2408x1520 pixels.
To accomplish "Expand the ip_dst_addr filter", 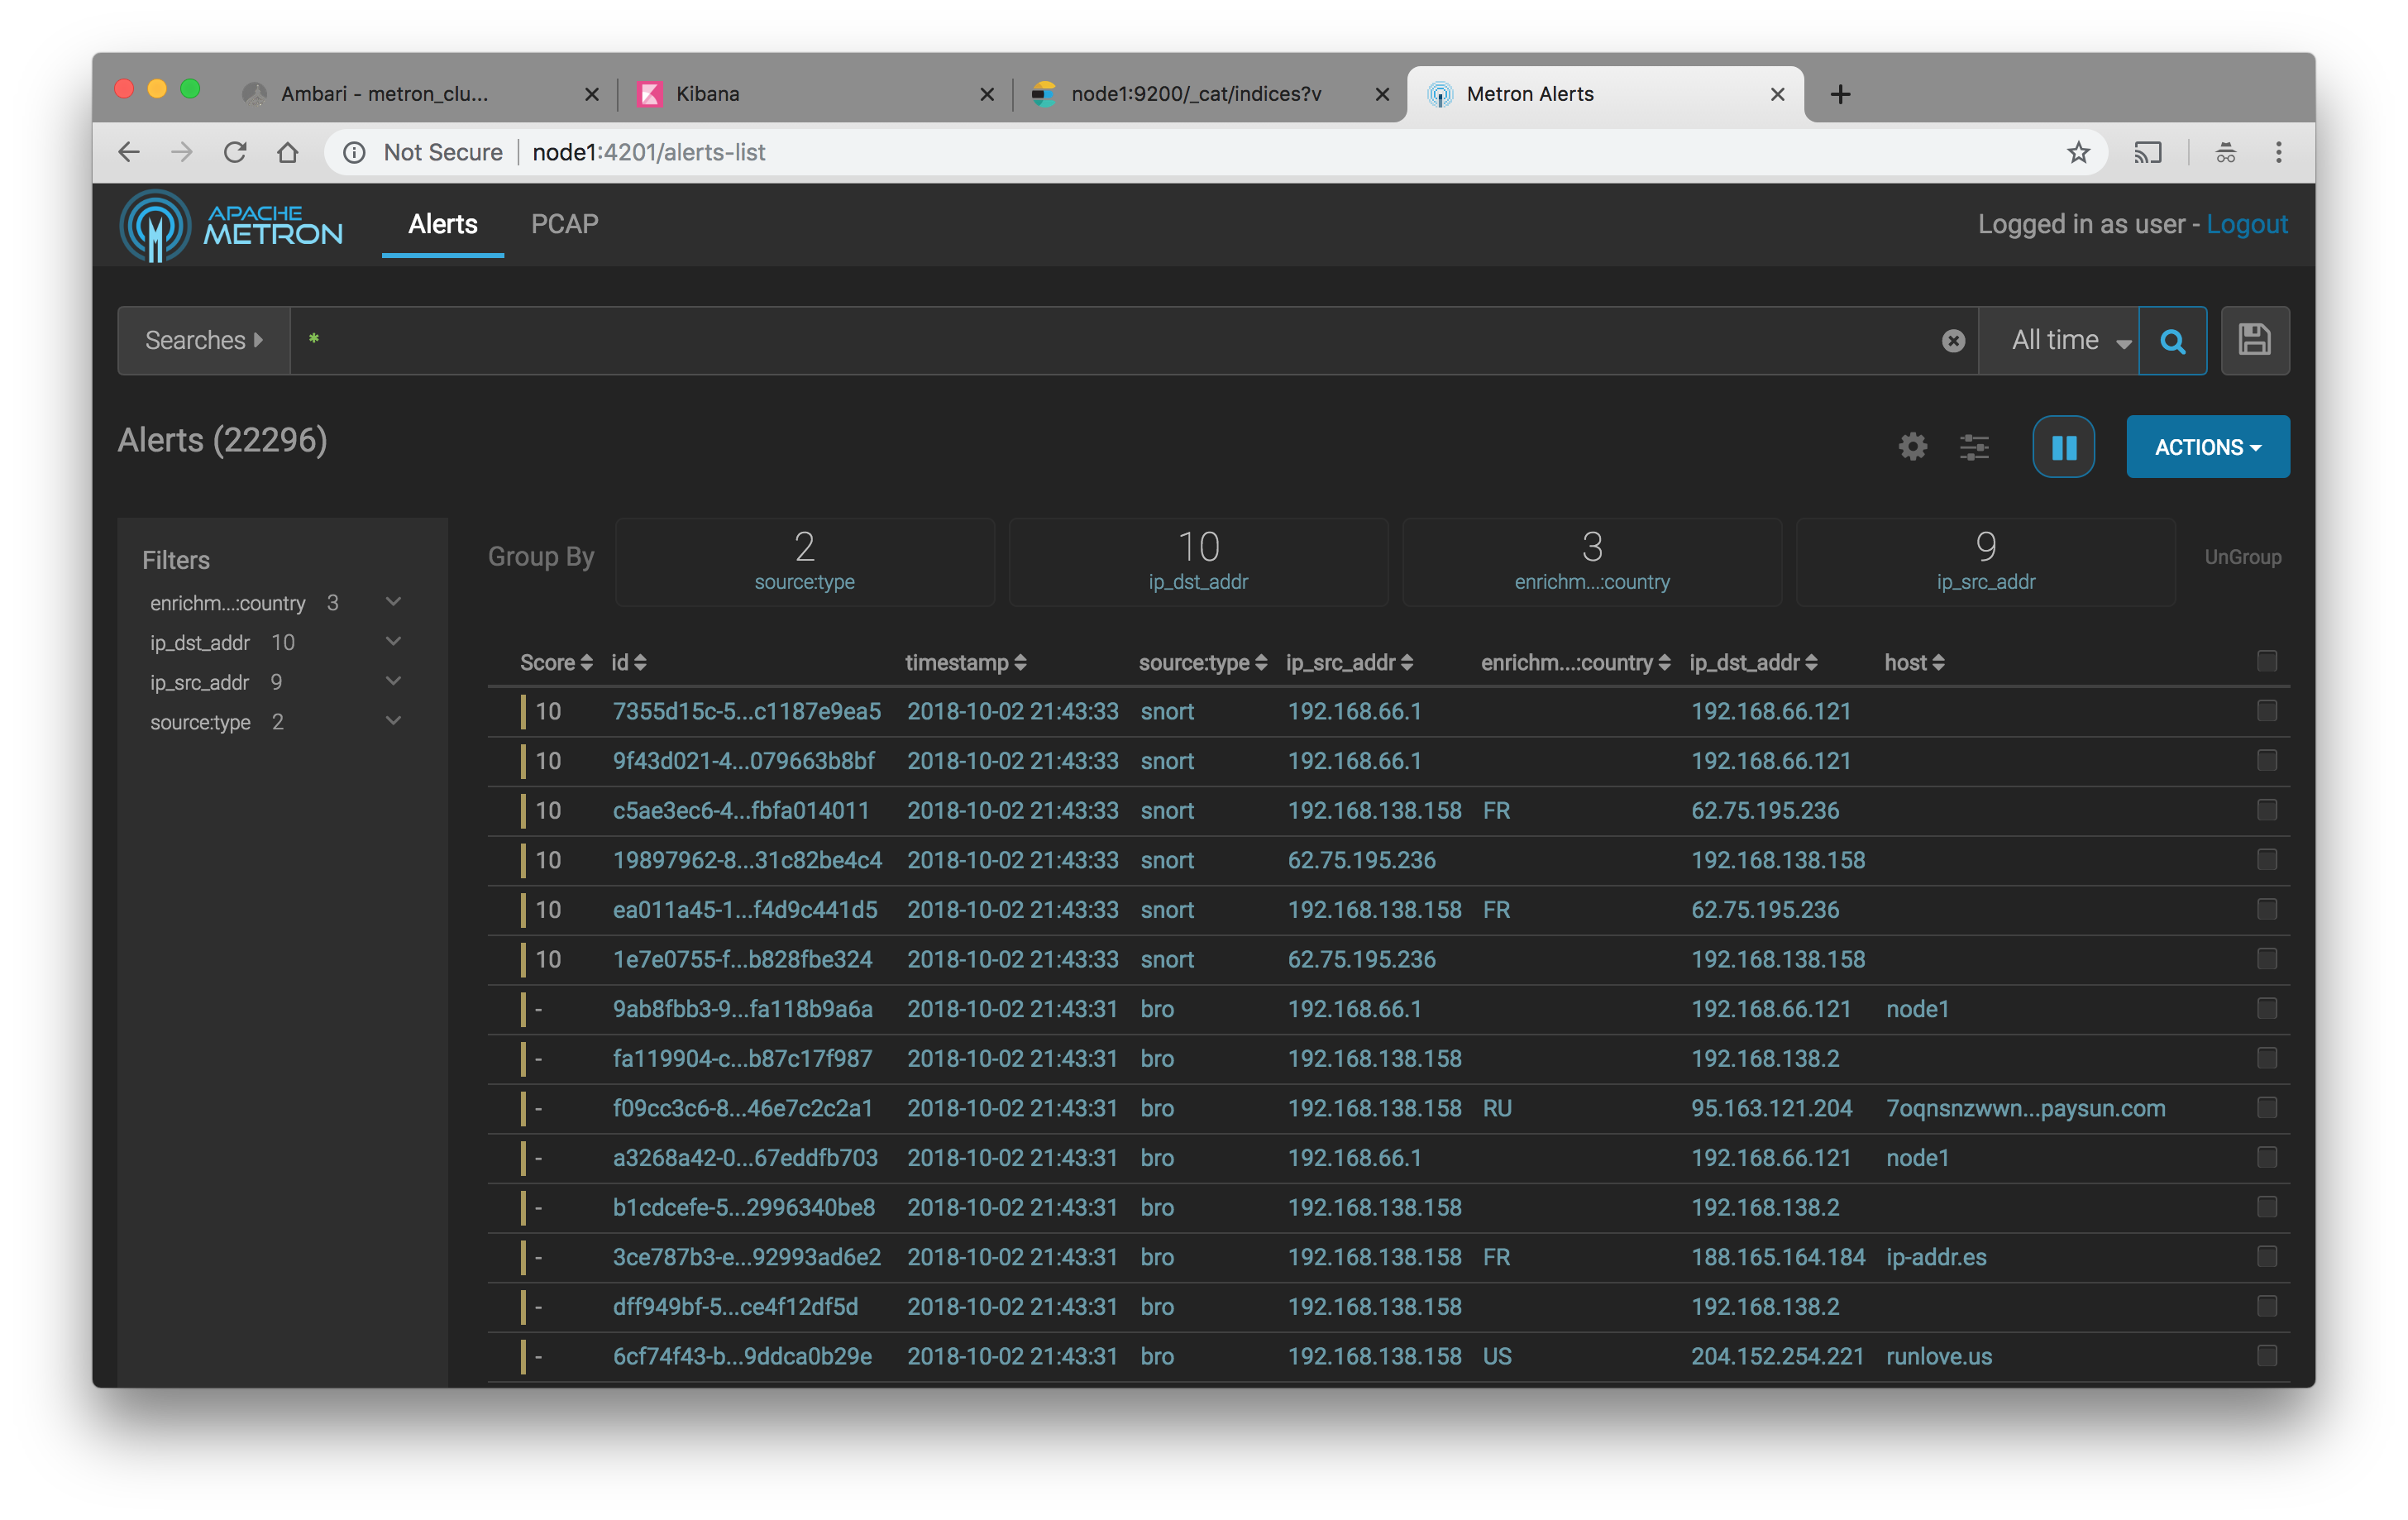I will point(393,642).
